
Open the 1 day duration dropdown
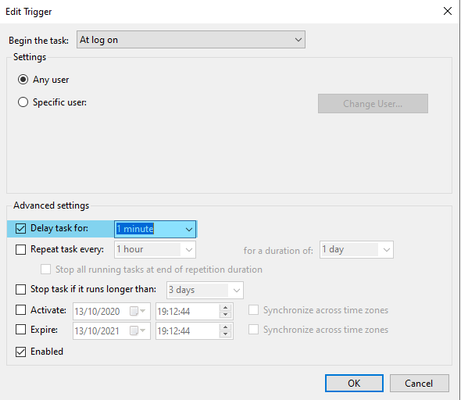click(x=356, y=250)
